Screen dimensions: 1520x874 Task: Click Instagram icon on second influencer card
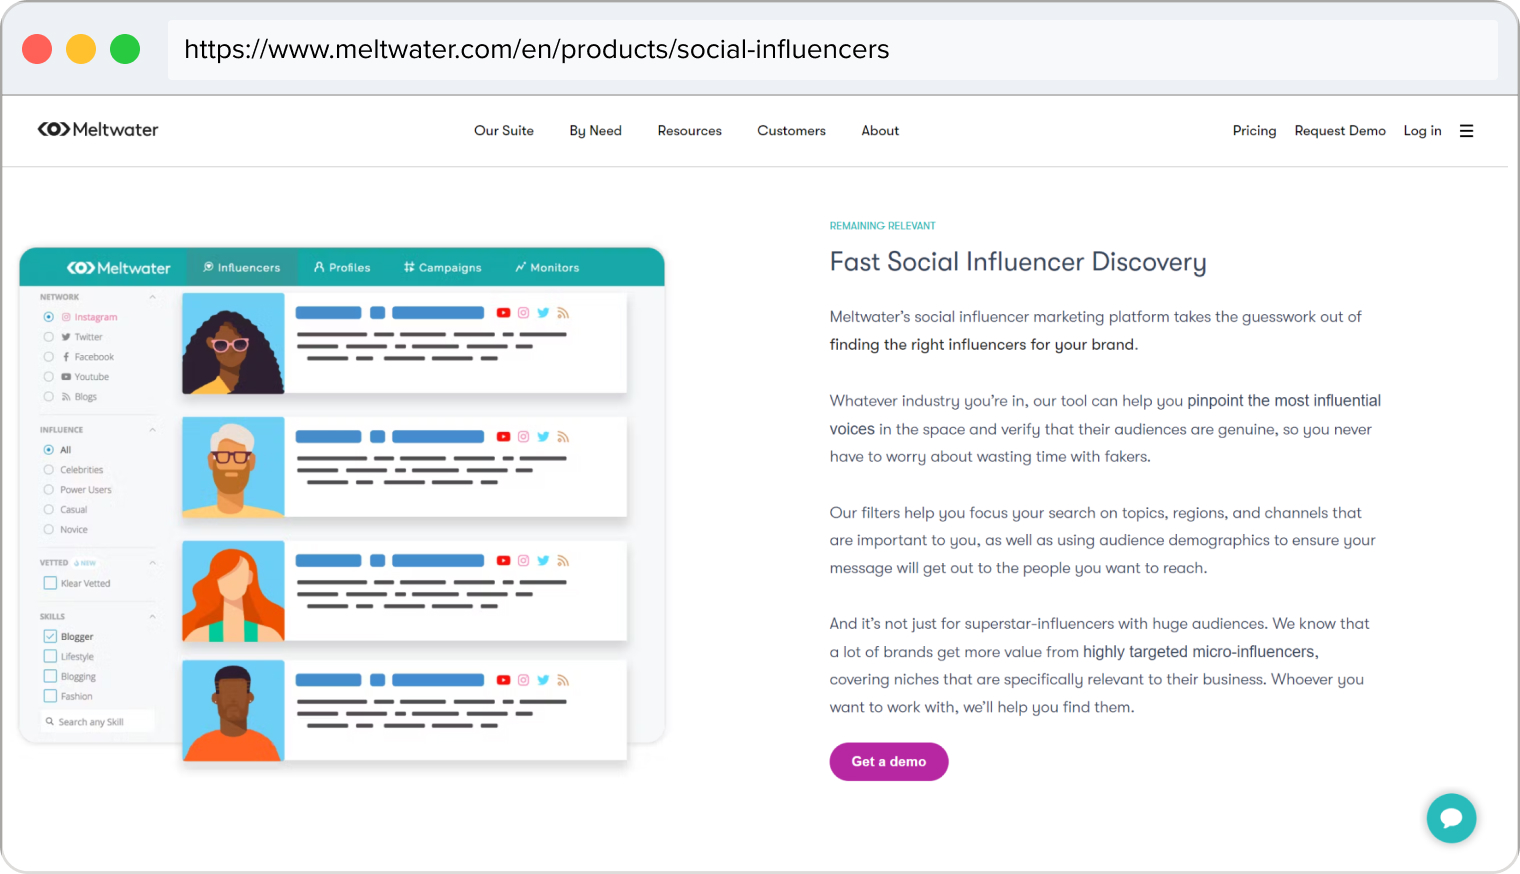[523, 437]
